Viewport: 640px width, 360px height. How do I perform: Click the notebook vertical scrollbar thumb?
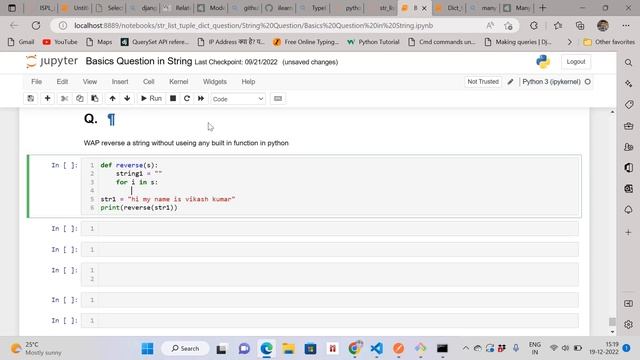tap(612, 322)
